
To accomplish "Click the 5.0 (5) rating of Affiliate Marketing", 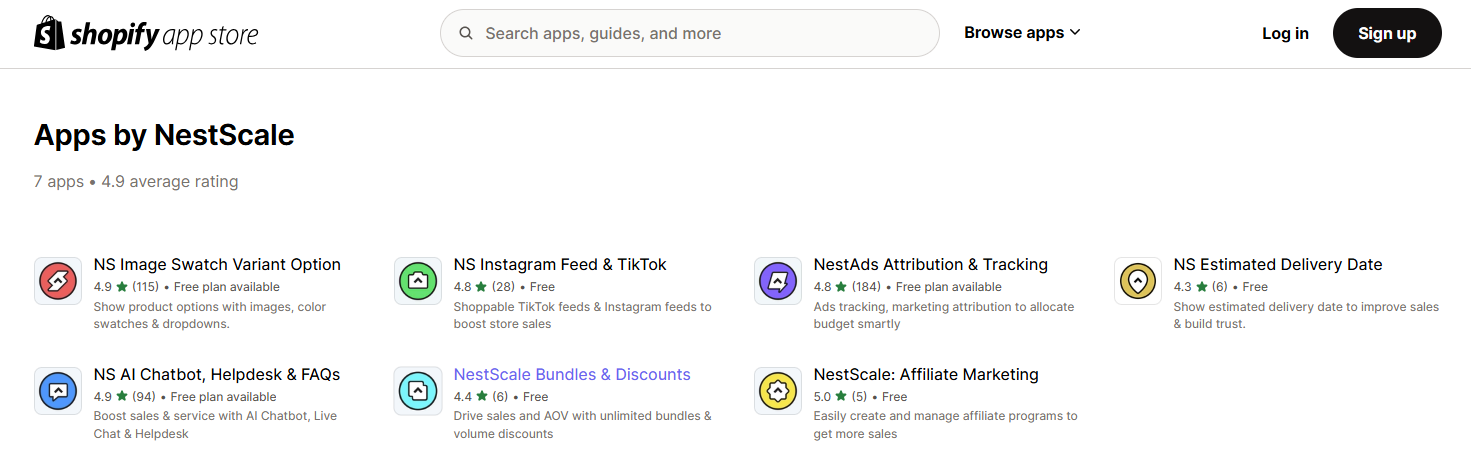I will pyautogui.click(x=840, y=397).
